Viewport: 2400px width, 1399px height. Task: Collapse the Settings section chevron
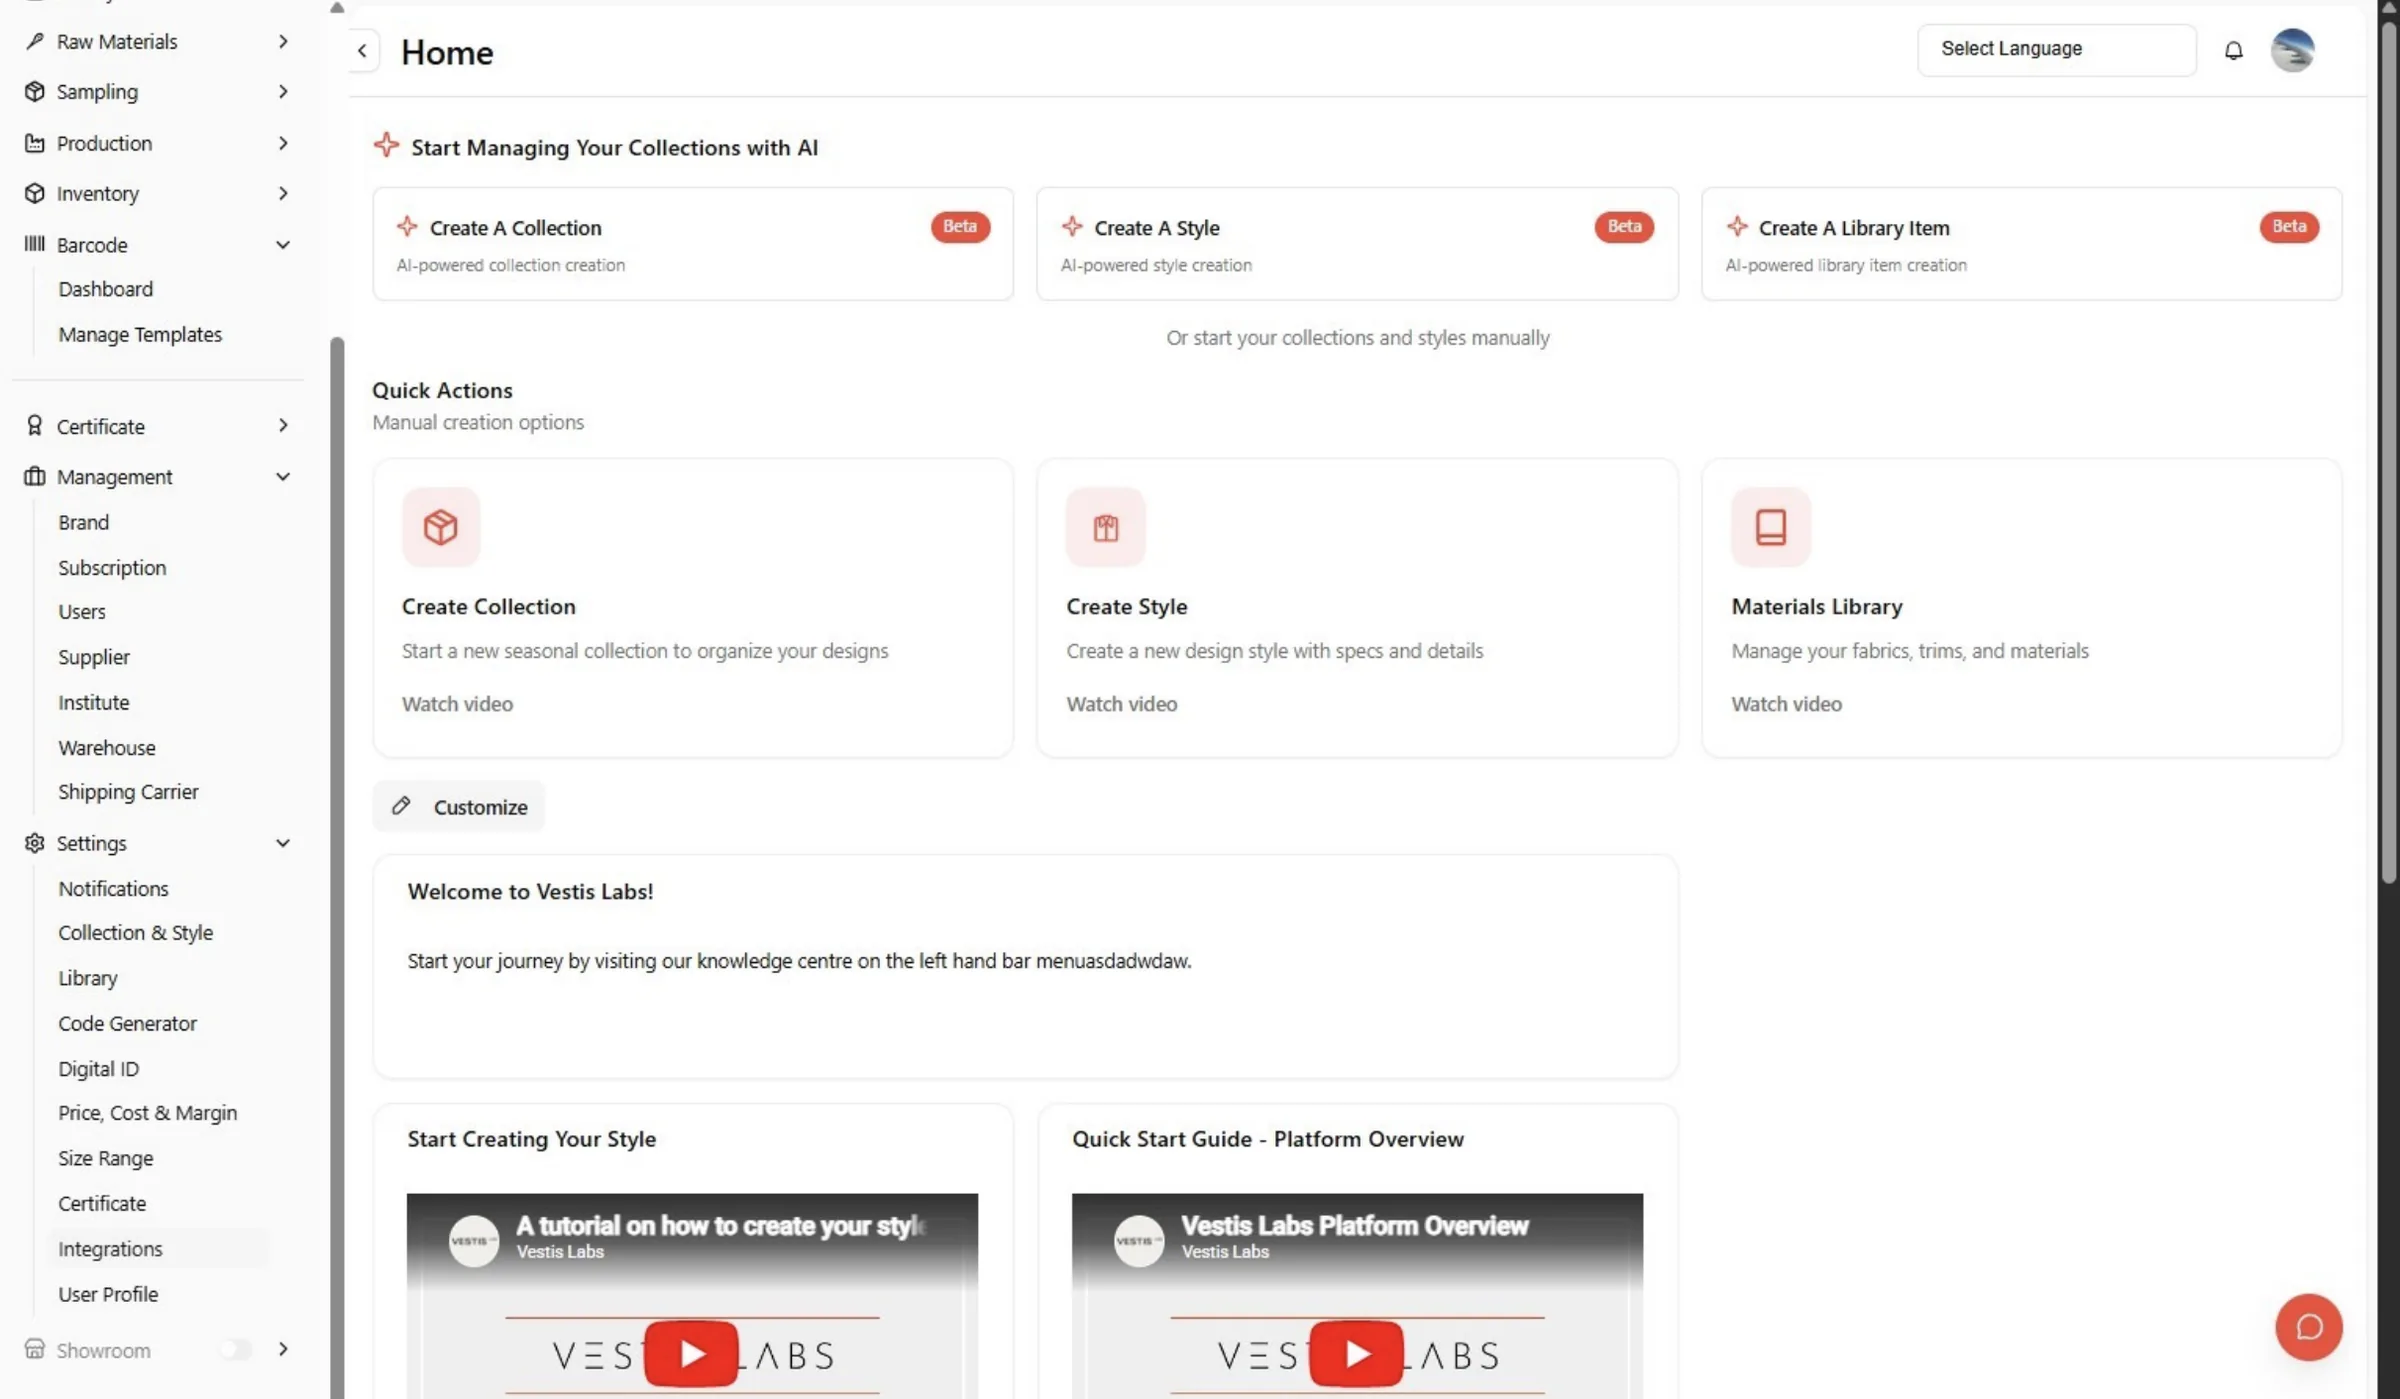(x=284, y=843)
